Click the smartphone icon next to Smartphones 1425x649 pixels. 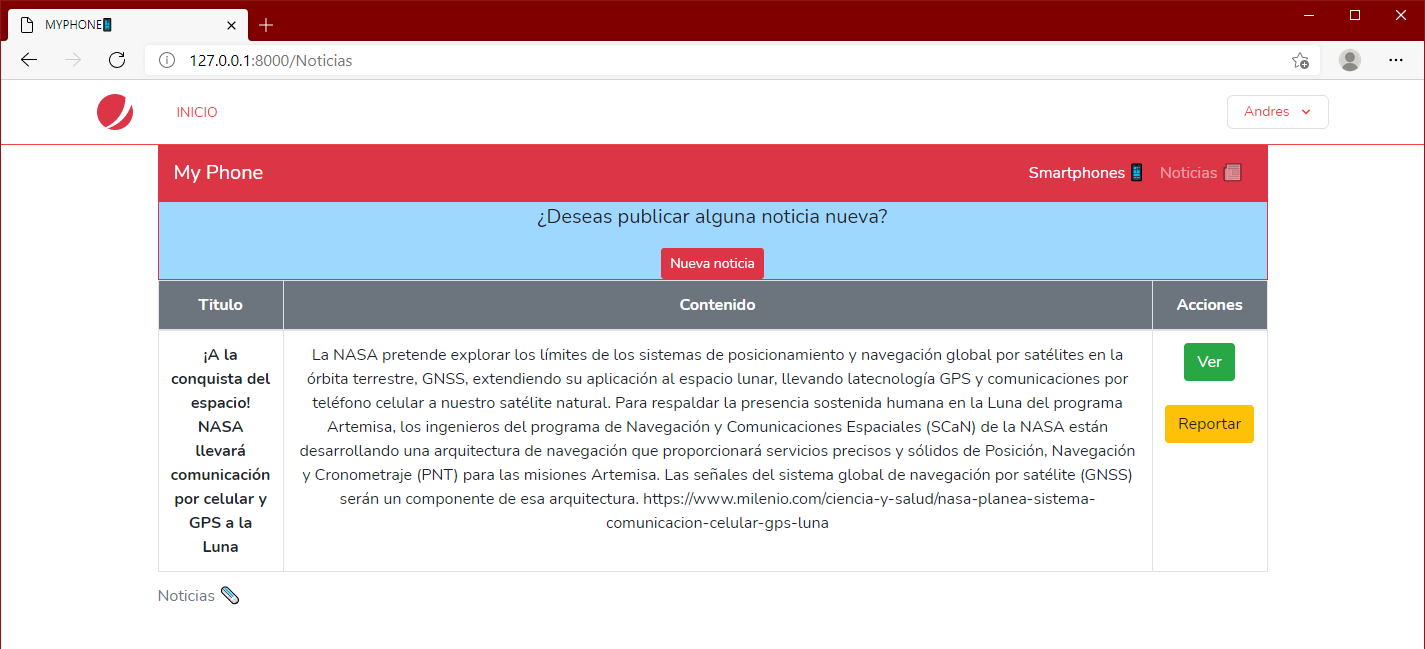point(1137,172)
